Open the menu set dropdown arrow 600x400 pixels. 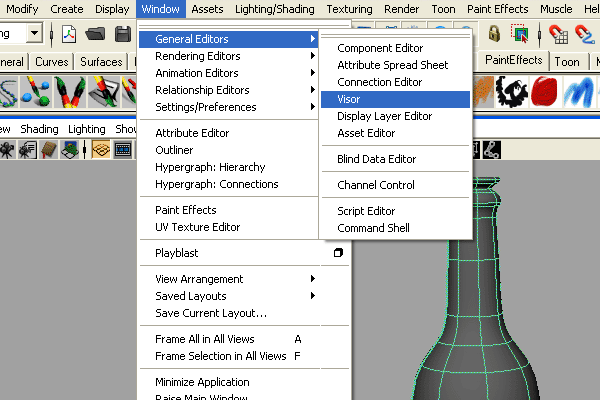pos(34,34)
